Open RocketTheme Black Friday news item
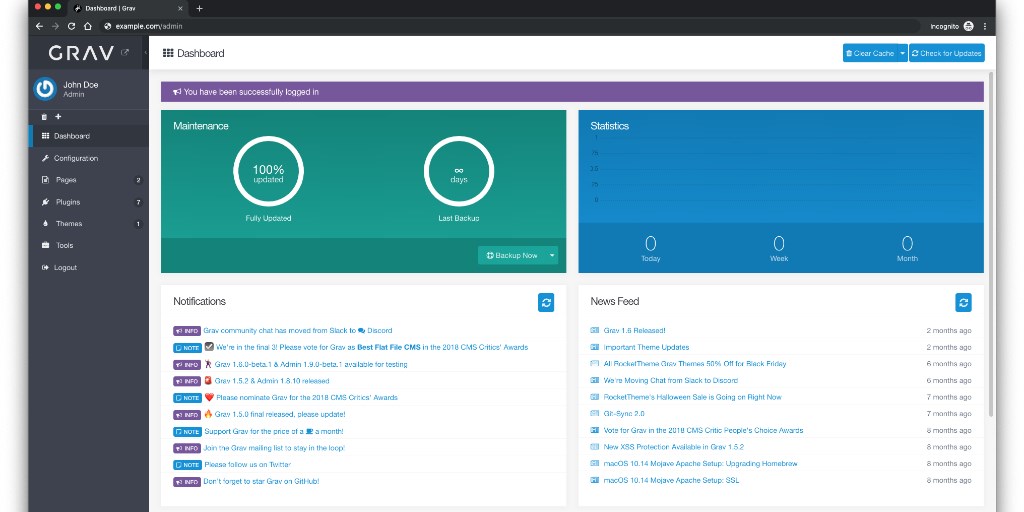The image size is (1024, 512). click(695, 364)
